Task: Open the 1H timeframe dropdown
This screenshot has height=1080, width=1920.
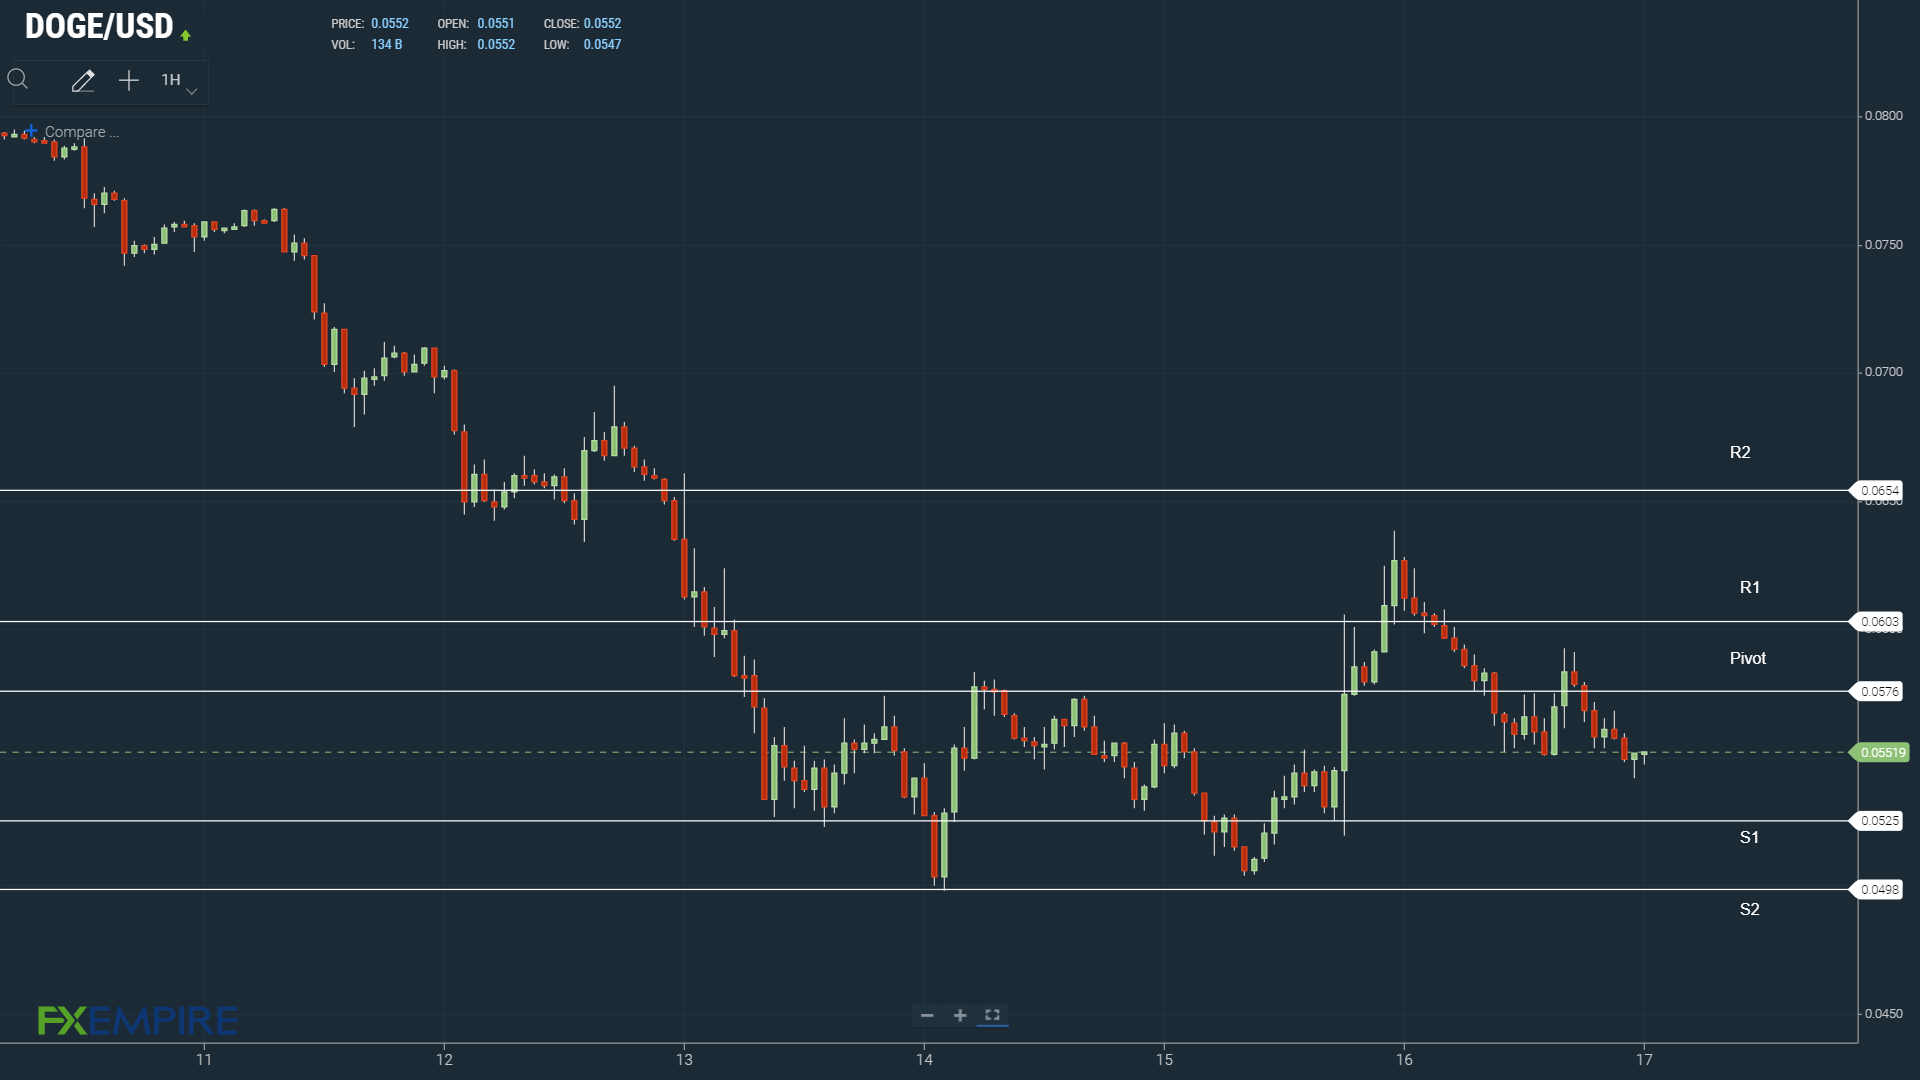Action: pyautogui.click(x=178, y=81)
